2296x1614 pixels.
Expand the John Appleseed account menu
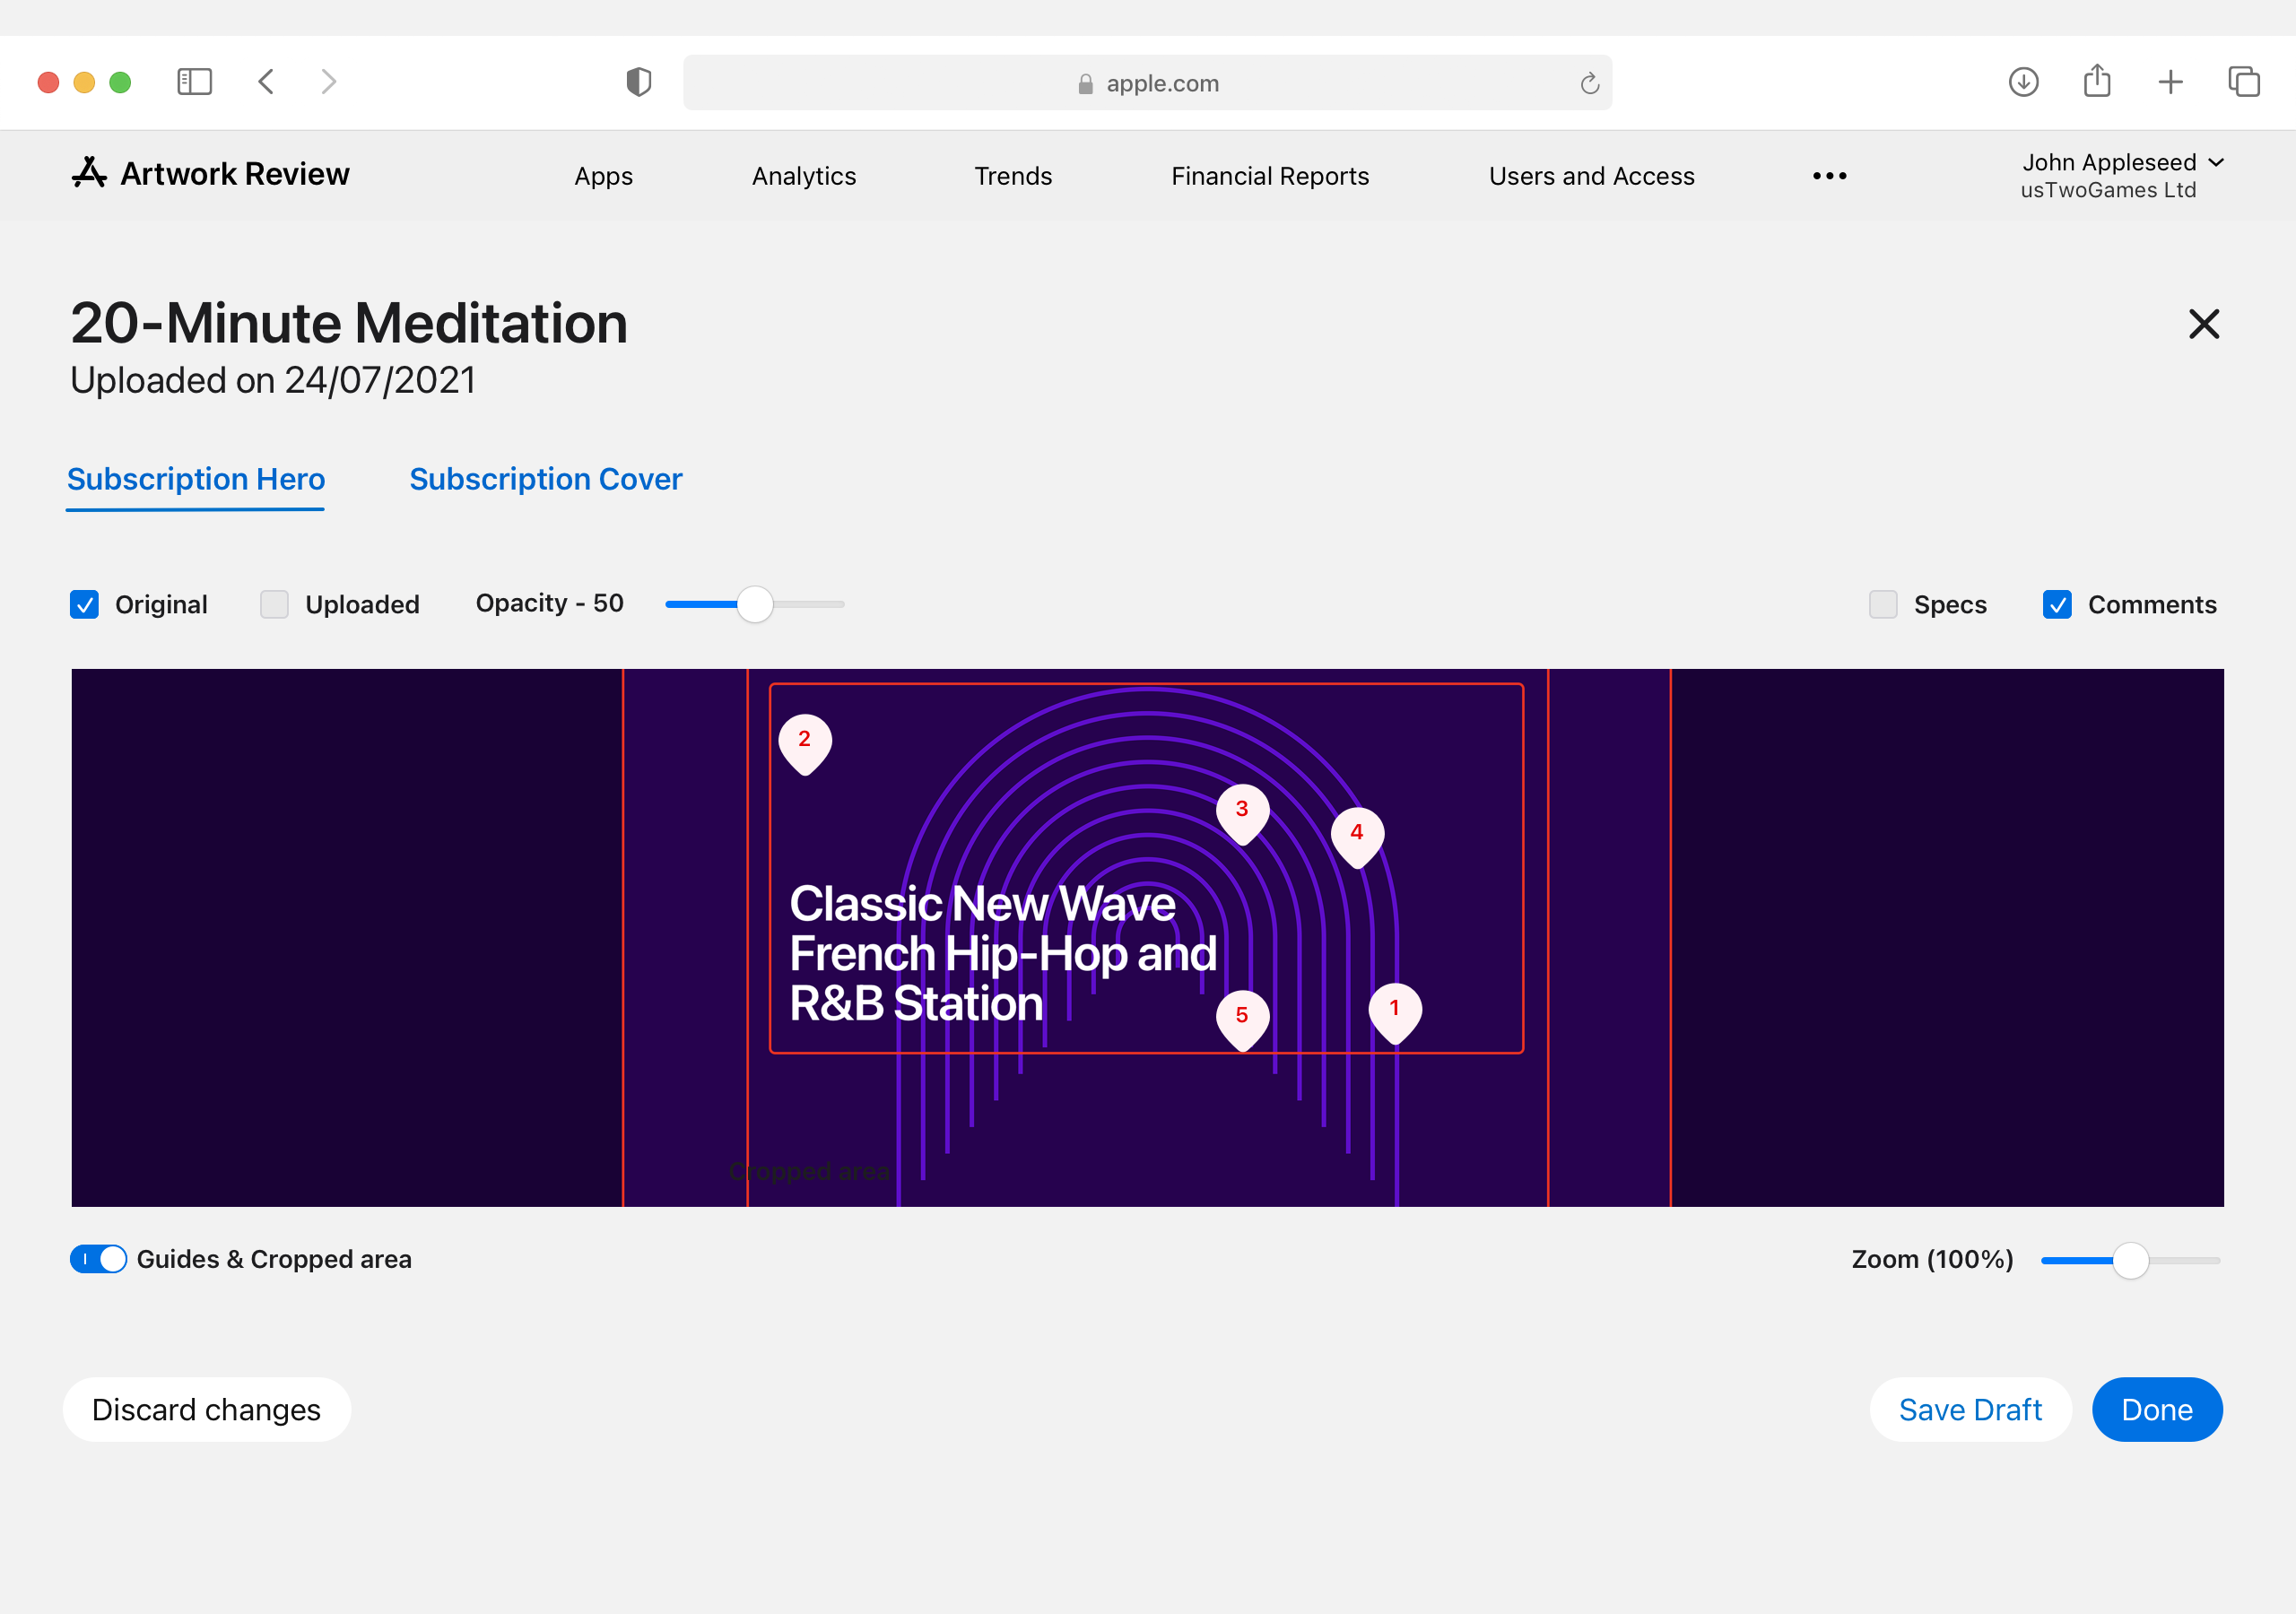[2121, 175]
